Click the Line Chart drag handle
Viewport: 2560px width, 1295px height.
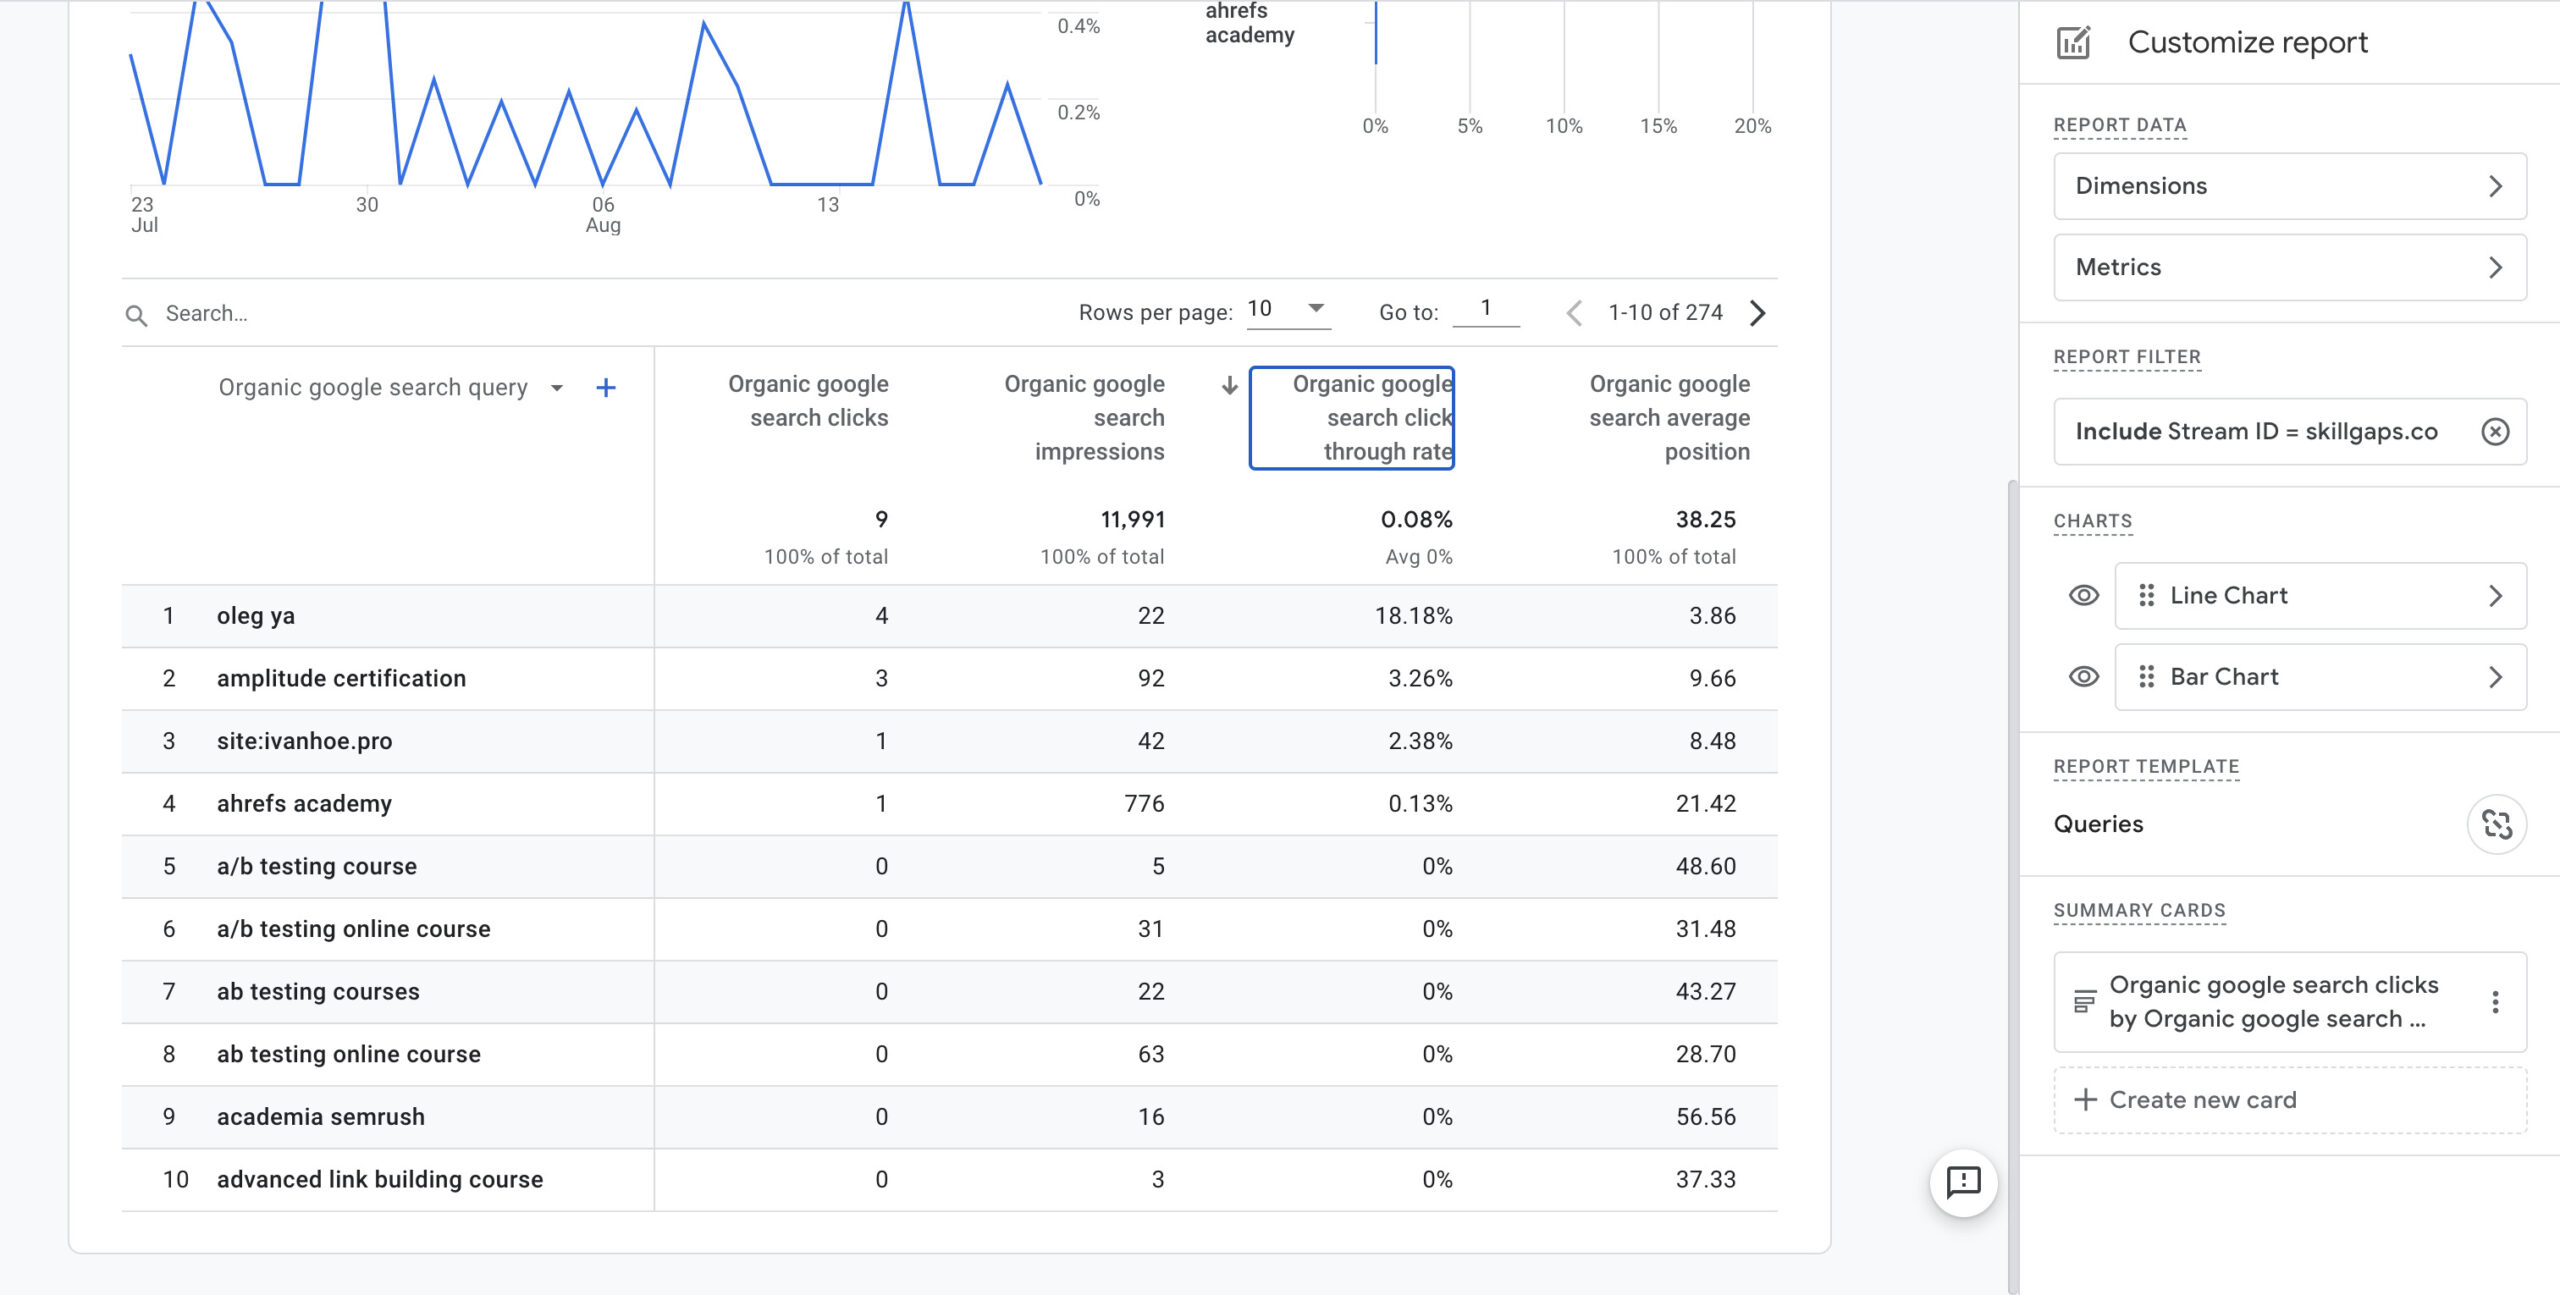click(2146, 595)
